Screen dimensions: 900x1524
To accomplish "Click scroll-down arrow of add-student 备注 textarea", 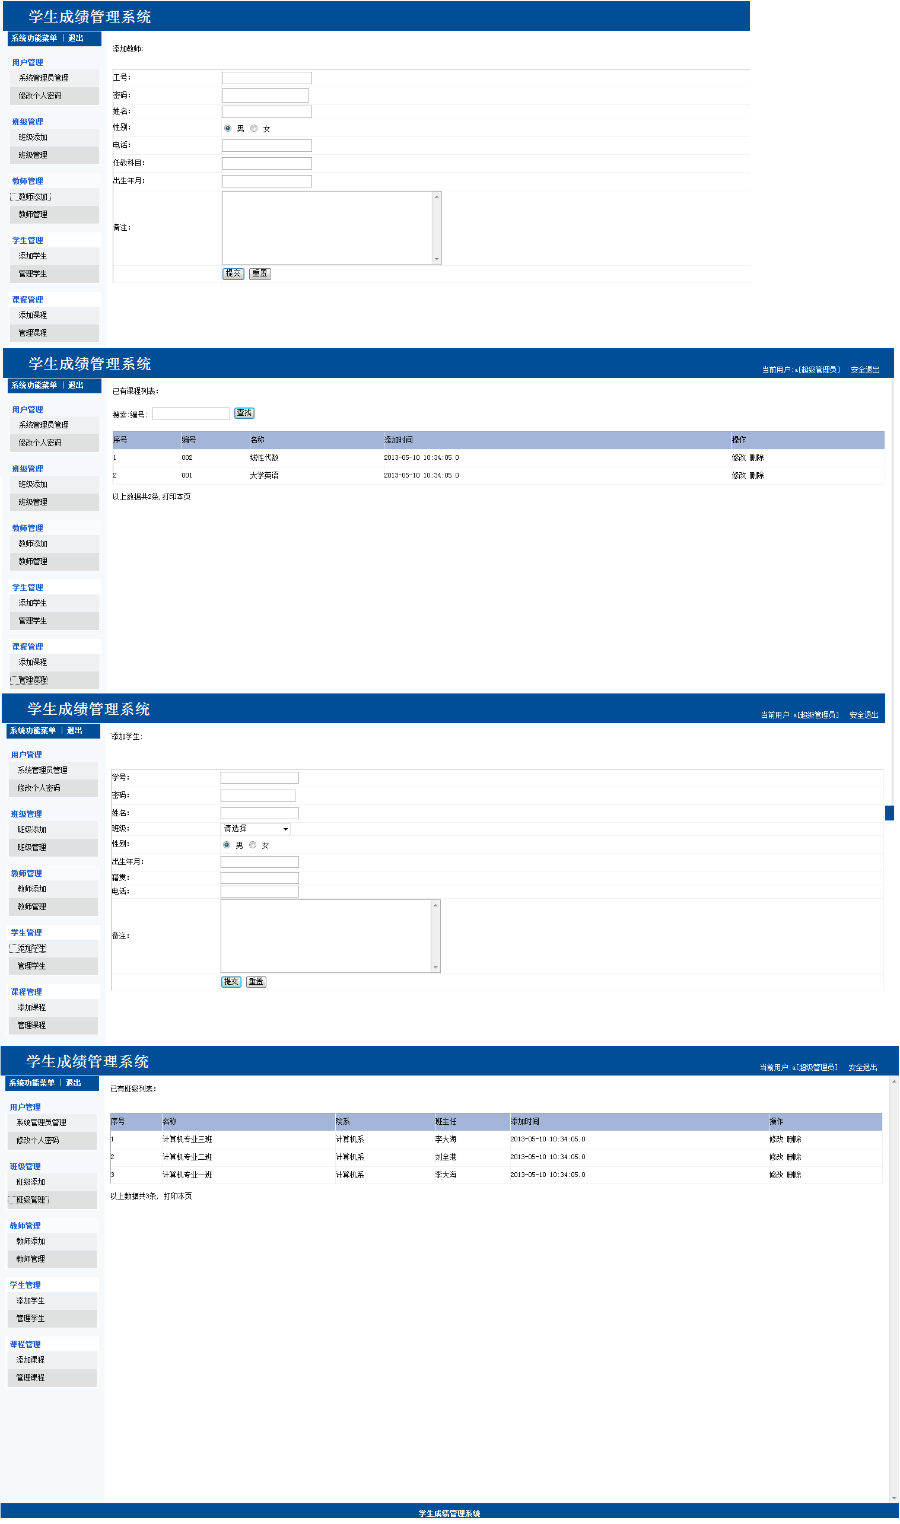I will point(436,967).
